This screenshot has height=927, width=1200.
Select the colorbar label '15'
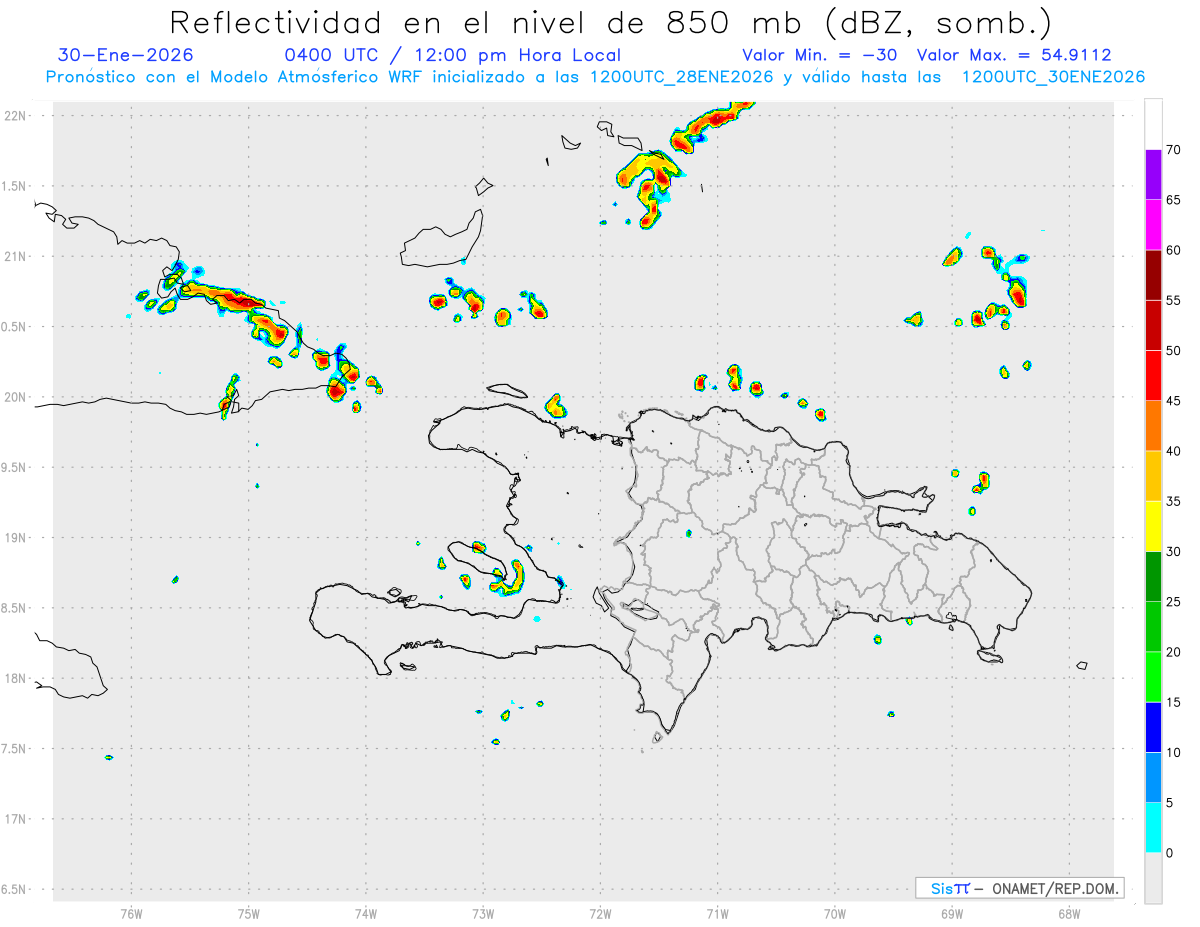(1174, 702)
